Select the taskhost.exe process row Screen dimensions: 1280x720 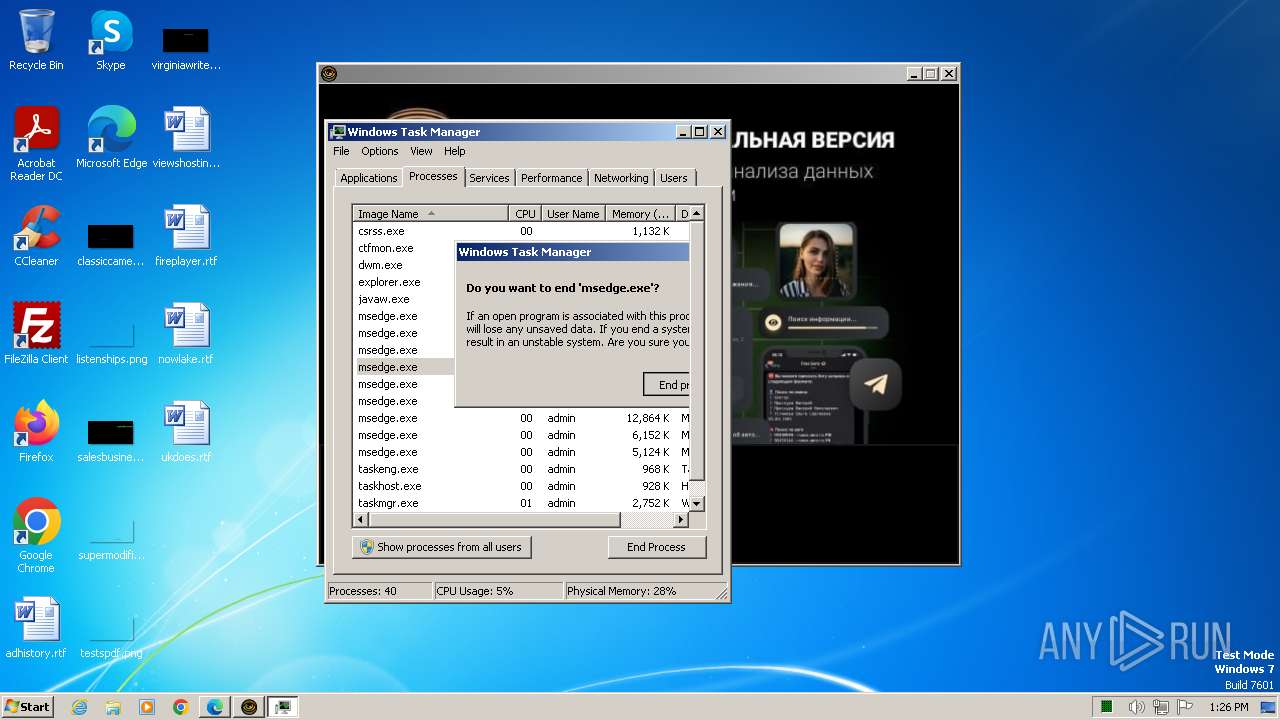tap(521, 486)
